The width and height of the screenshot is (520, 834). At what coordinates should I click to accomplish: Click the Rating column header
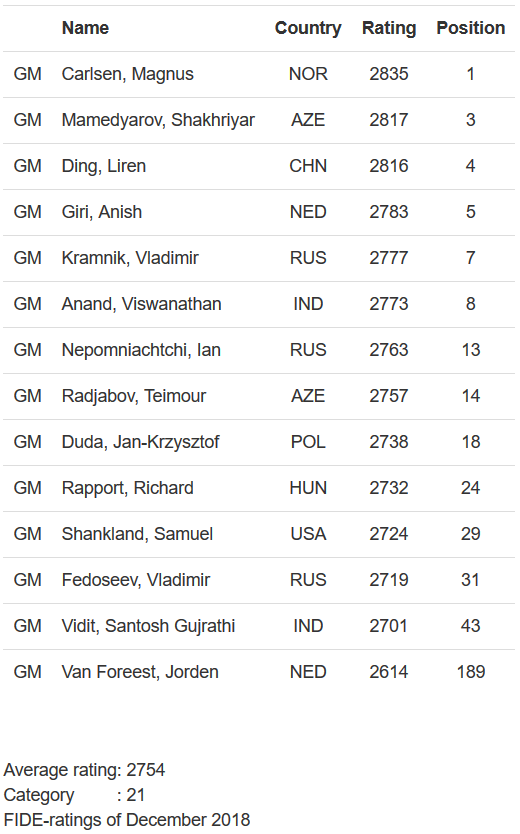click(x=389, y=28)
